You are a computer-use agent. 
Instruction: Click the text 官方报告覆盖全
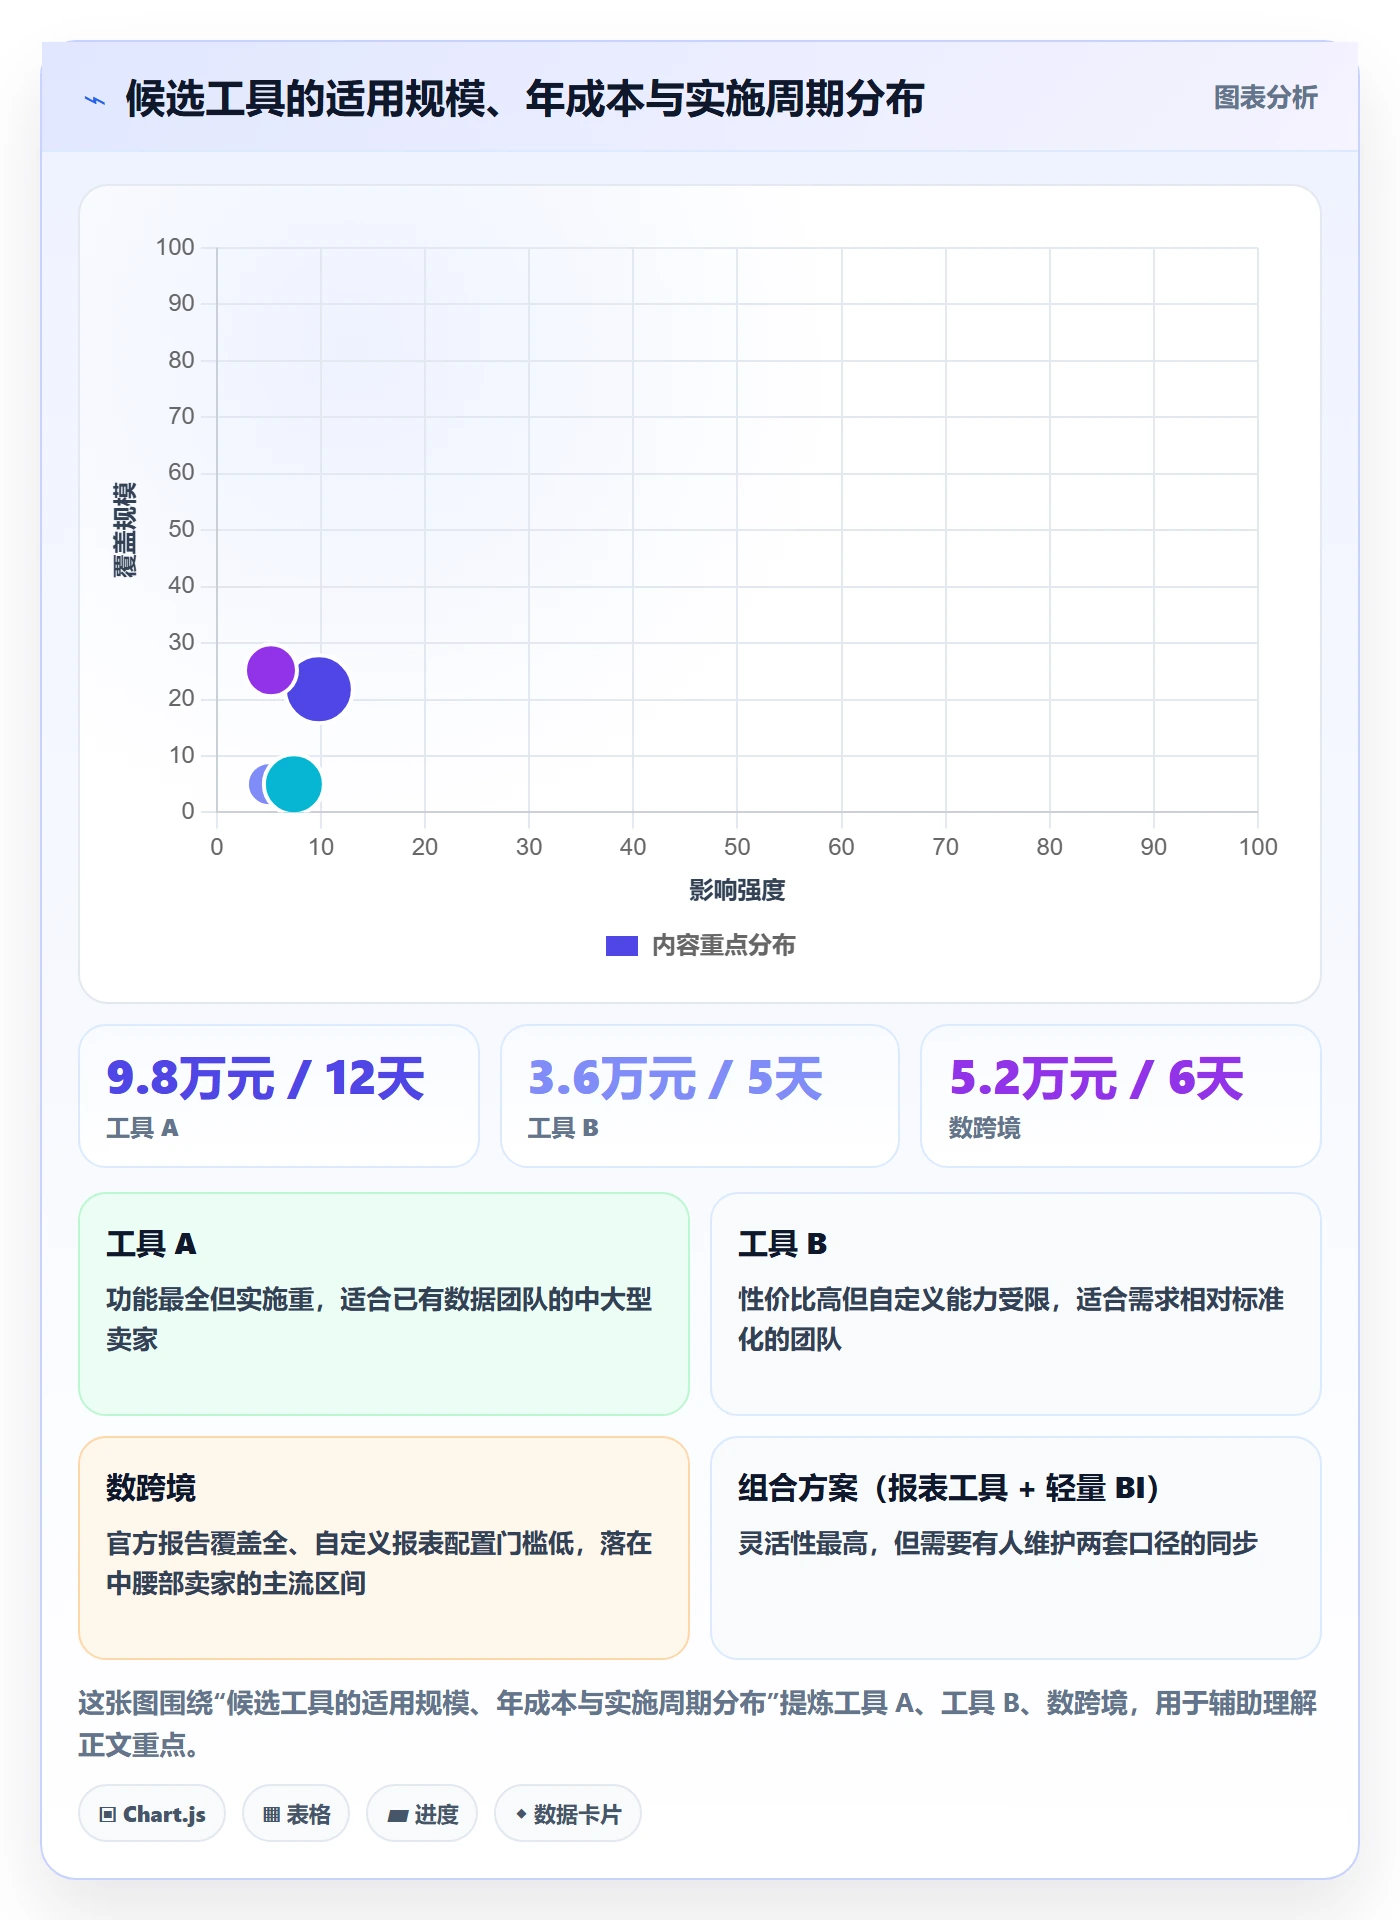point(197,1544)
